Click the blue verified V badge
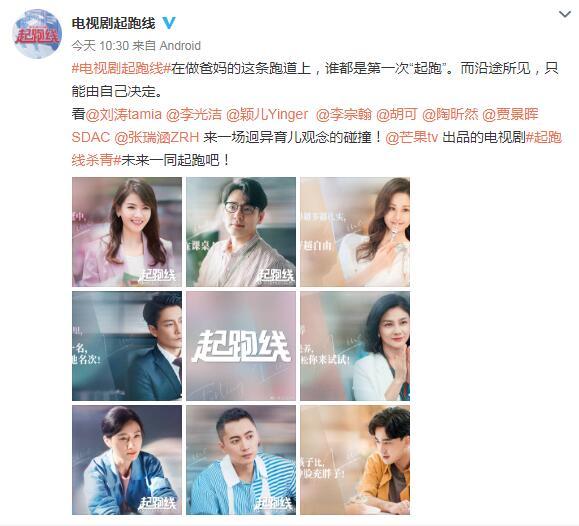Viewport: 579px width, 526px height. tap(169, 23)
